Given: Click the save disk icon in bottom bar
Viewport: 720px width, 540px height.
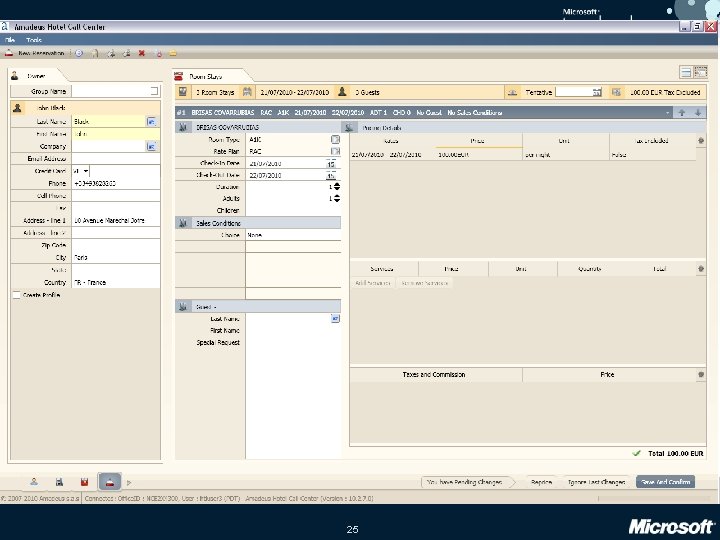Looking at the screenshot, I should tap(59, 482).
